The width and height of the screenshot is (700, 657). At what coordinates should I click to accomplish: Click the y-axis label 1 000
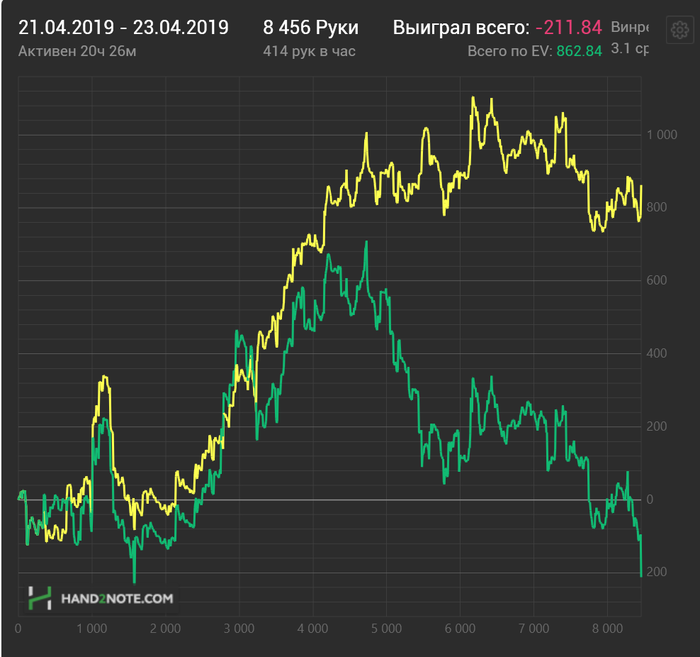[662, 135]
